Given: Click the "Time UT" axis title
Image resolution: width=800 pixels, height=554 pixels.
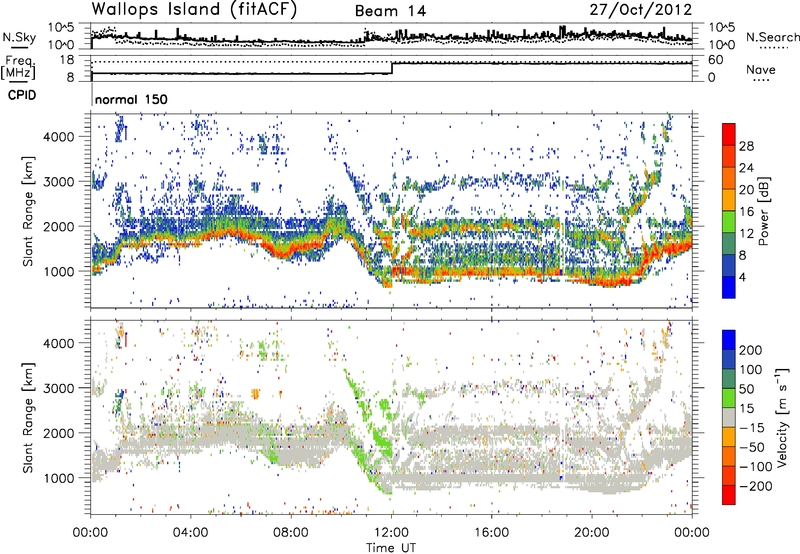Looking at the screenshot, I should coord(391,548).
